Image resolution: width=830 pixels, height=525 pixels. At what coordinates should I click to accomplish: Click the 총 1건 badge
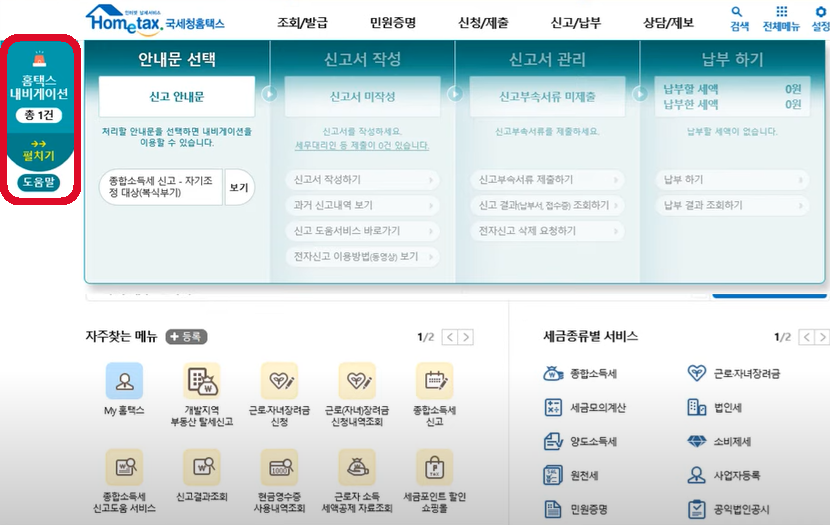tap(39, 115)
